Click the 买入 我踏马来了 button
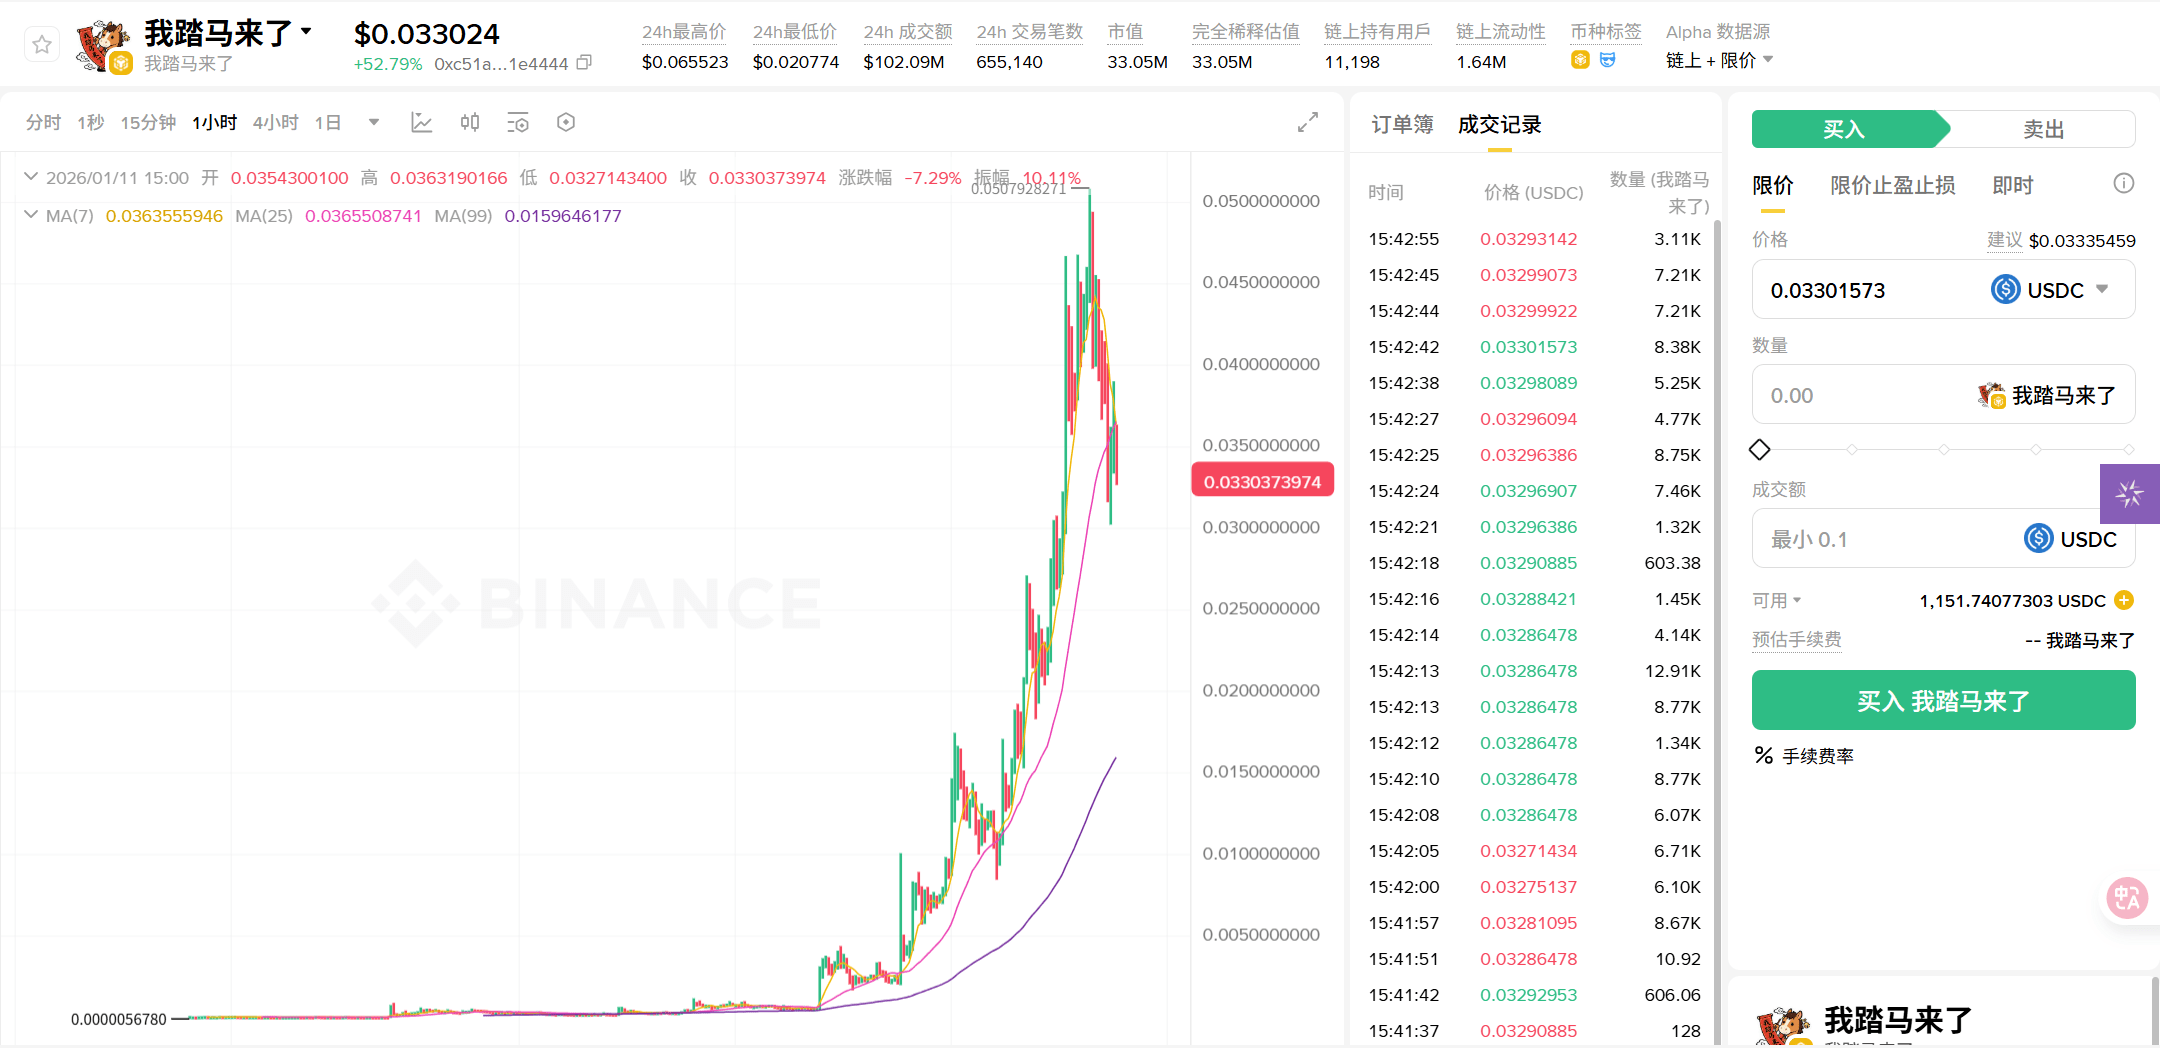 pyautogui.click(x=1943, y=700)
